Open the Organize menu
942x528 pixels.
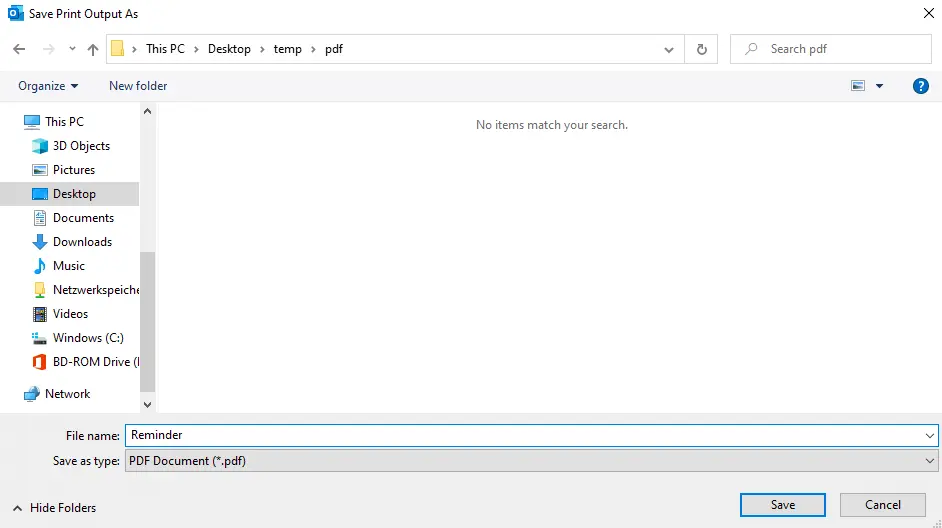click(48, 86)
